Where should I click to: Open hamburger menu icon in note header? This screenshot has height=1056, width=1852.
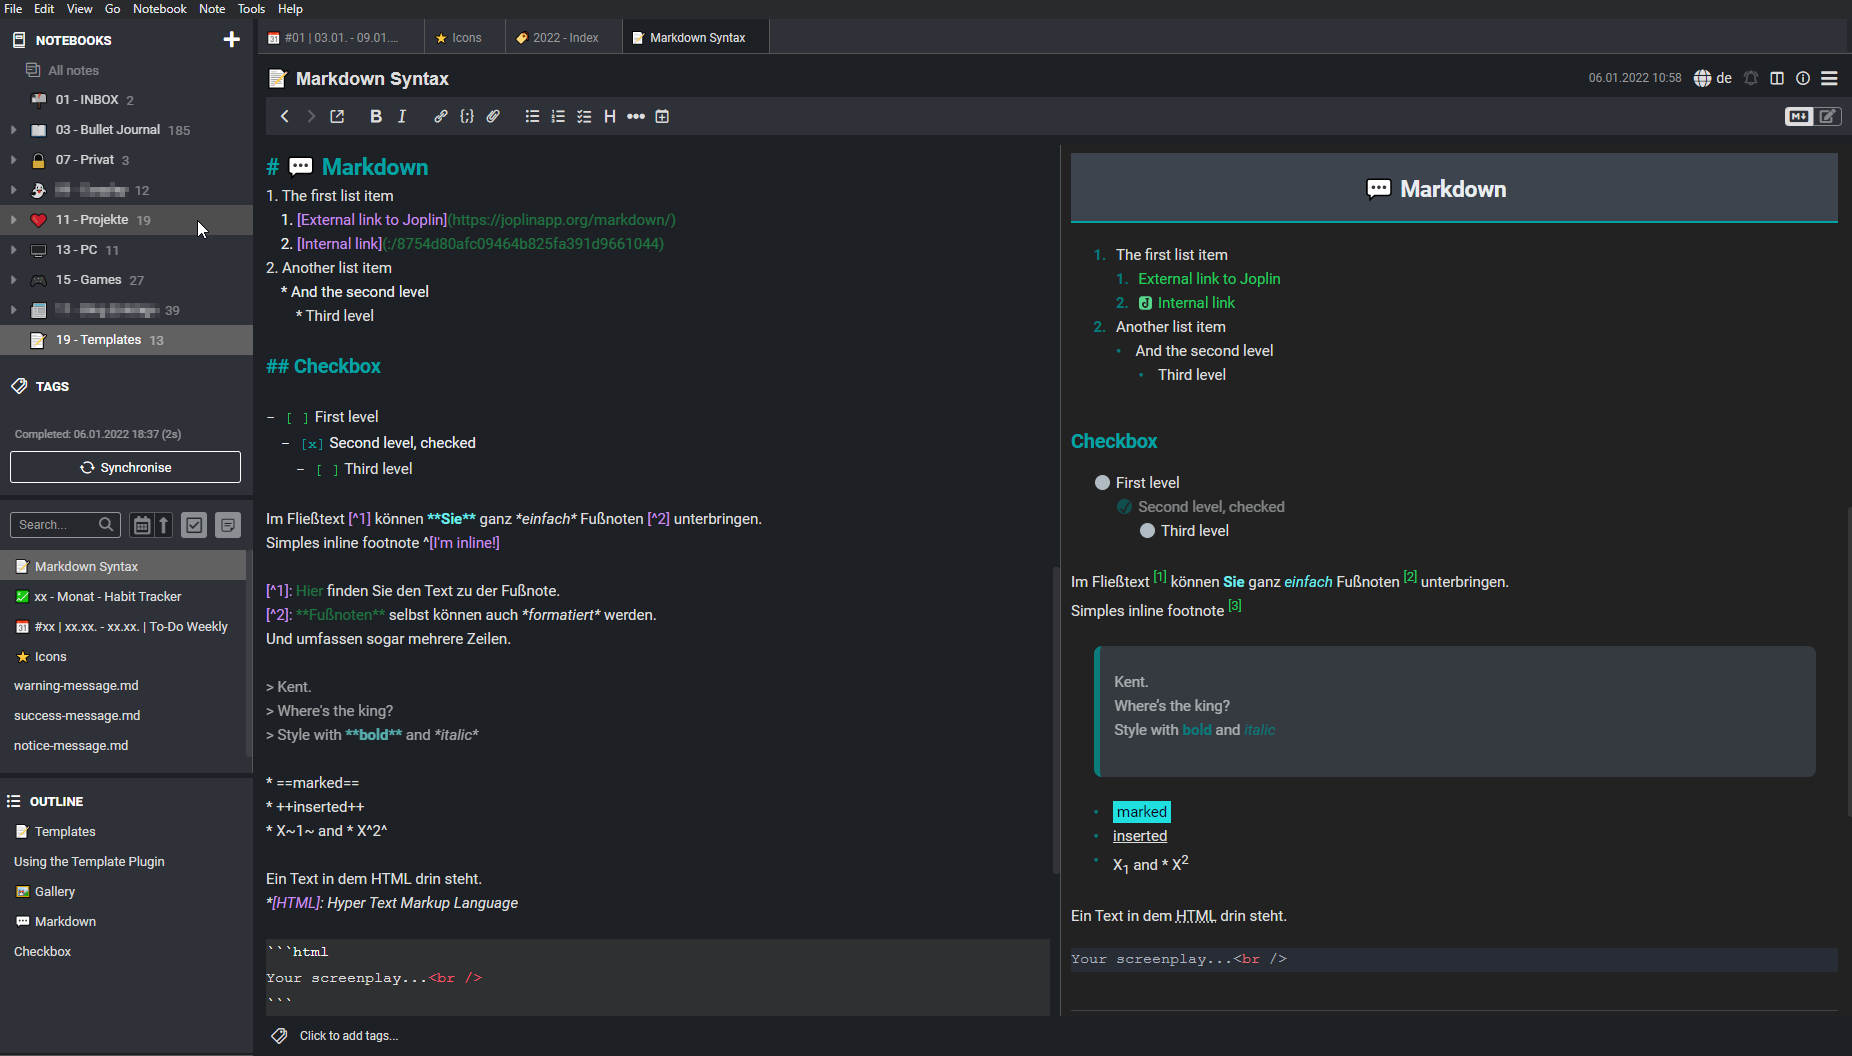point(1830,78)
